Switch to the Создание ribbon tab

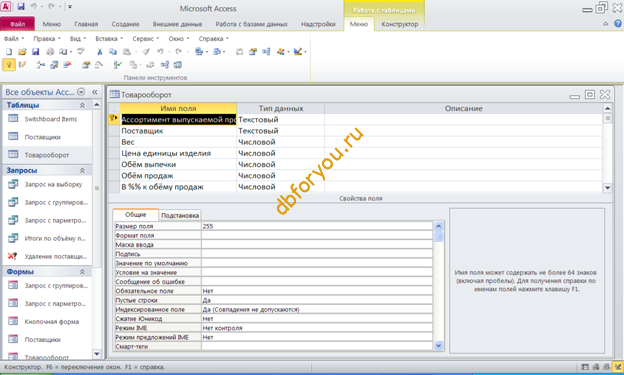125,24
